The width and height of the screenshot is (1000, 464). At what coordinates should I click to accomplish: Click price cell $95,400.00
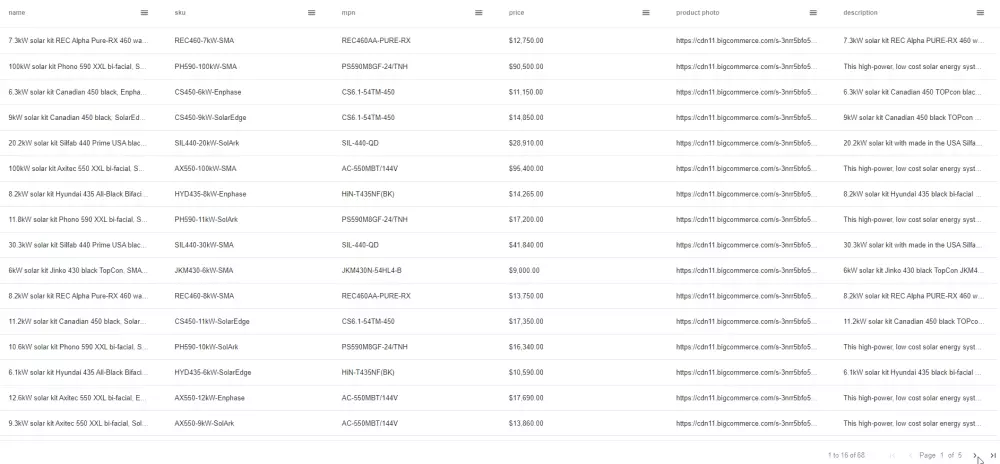click(x=526, y=168)
